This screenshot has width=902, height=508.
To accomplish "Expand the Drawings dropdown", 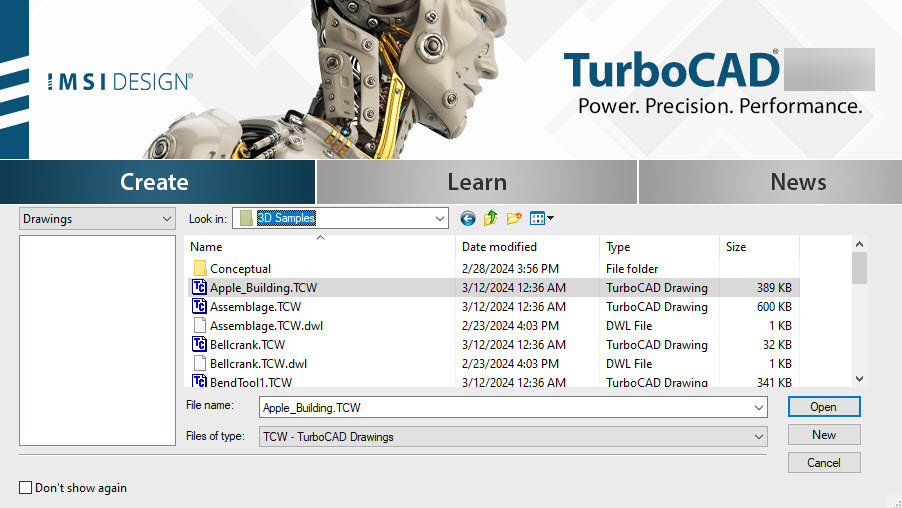I will click(x=97, y=219).
